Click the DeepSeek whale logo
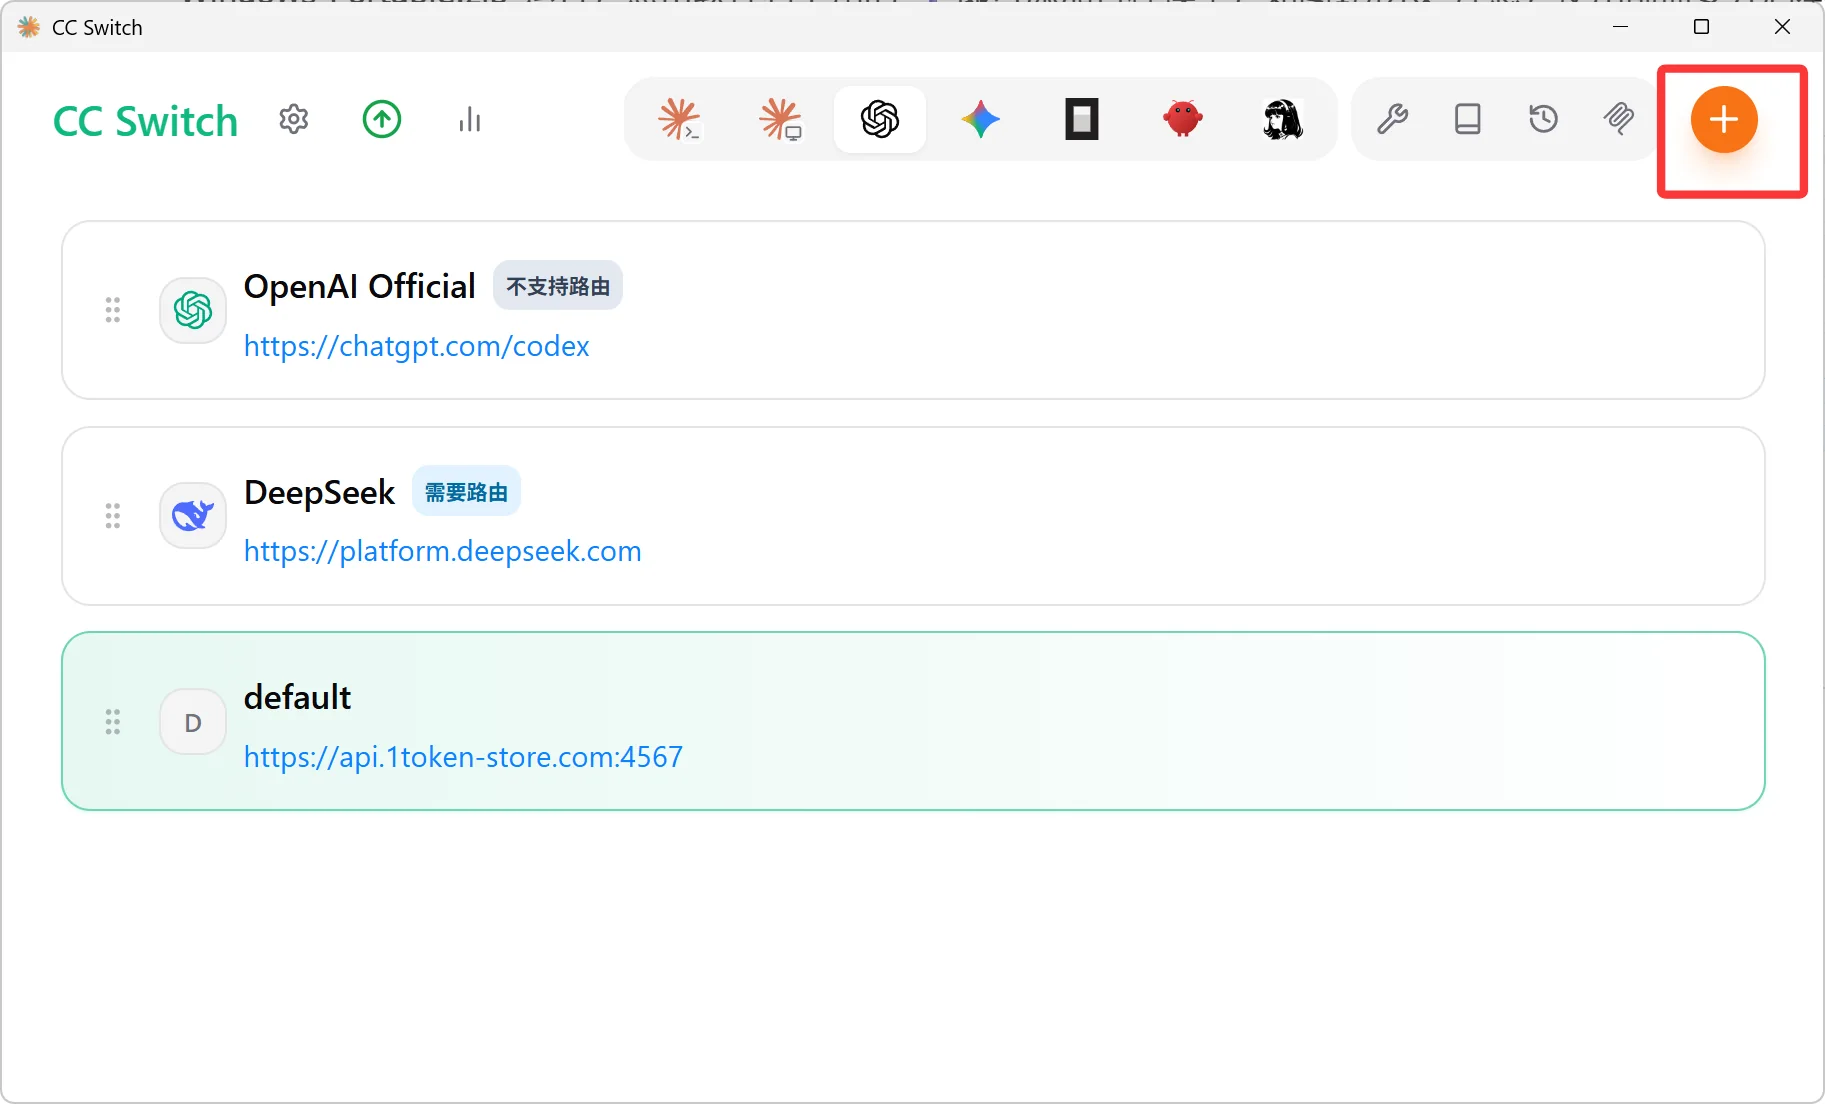The image size is (1825, 1104). pyautogui.click(x=193, y=516)
